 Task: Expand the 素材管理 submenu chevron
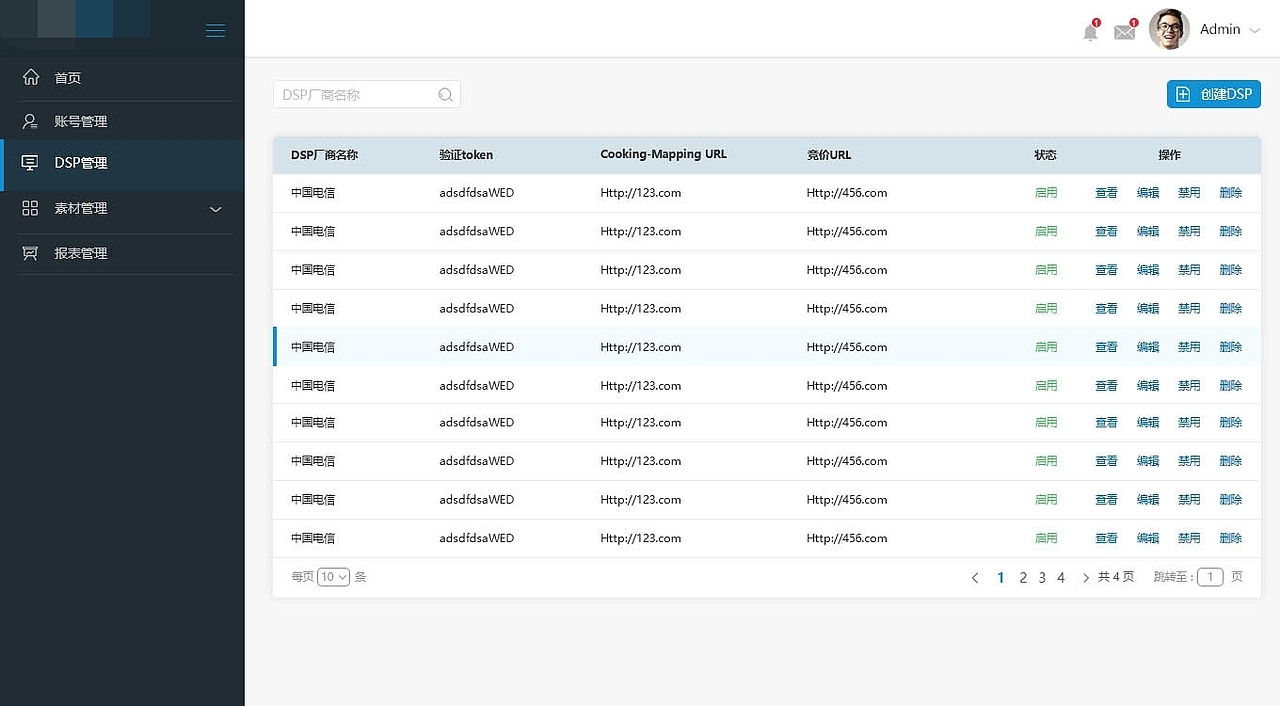pyautogui.click(x=215, y=209)
